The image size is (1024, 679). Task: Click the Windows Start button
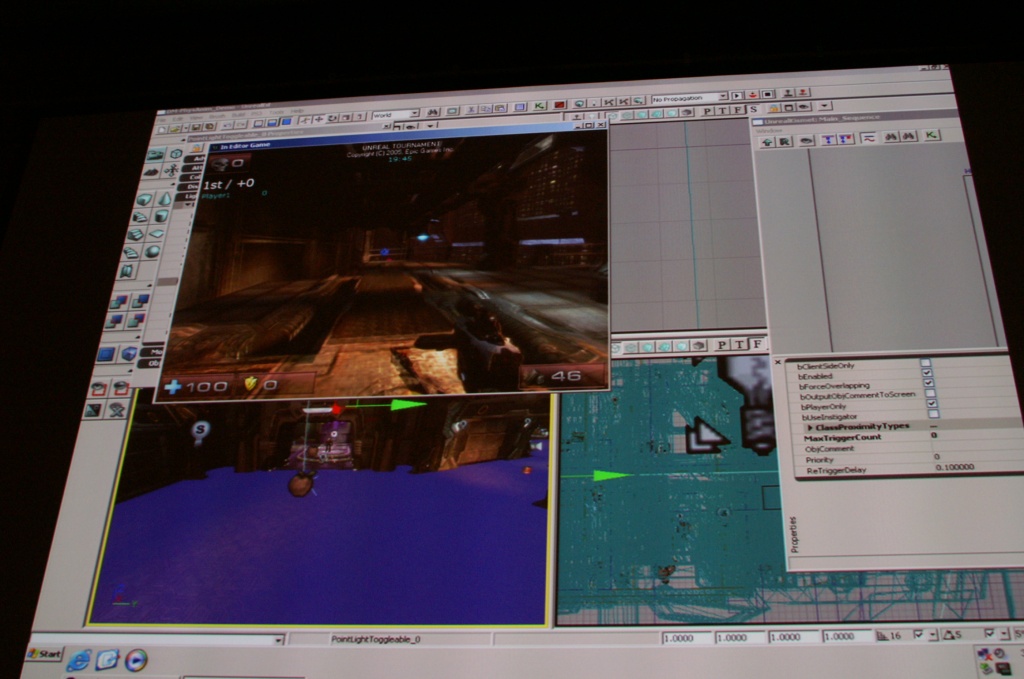pyautogui.click(x=44, y=653)
